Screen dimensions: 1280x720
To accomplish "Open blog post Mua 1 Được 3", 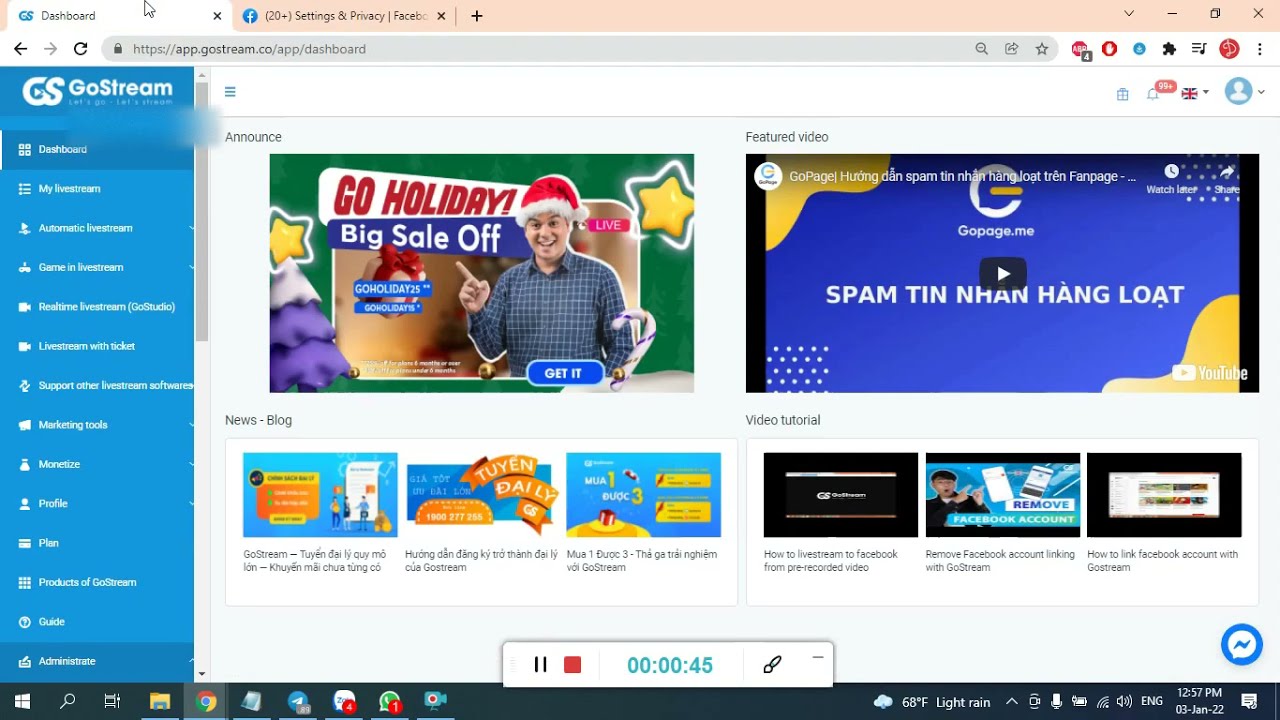I will tap(643, 513).
